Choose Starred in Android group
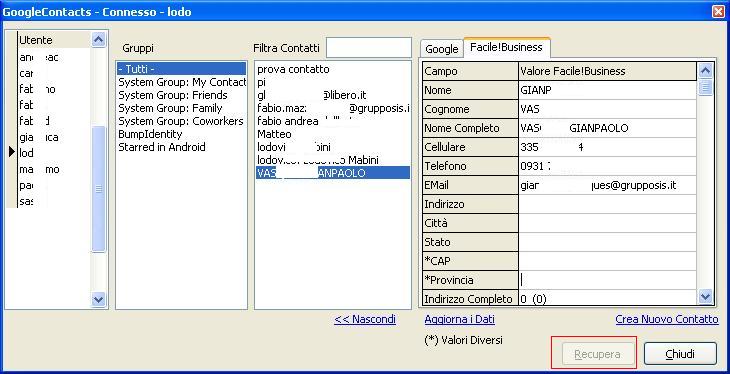This screenshot has width=730, height=374. [x=181, y=147]
